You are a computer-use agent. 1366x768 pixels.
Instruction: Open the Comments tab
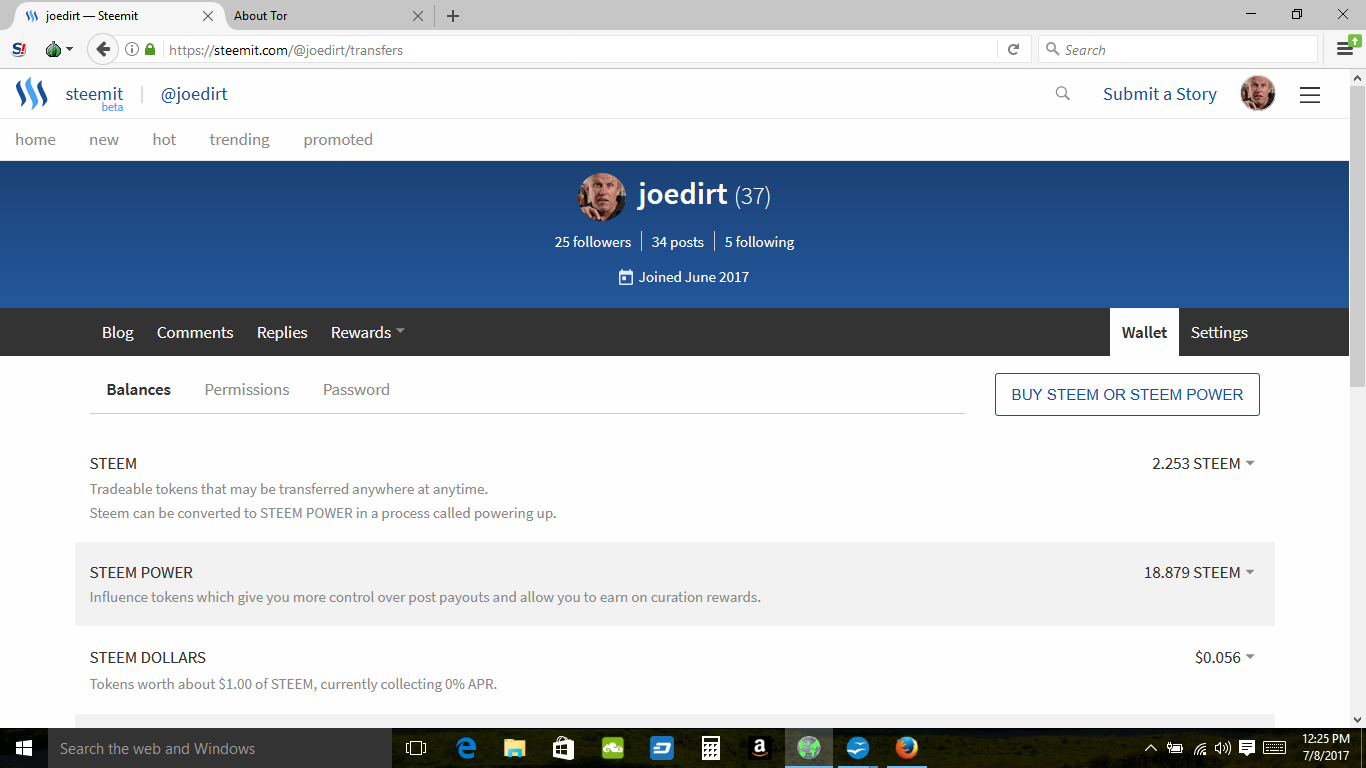(x=195, y=333)
